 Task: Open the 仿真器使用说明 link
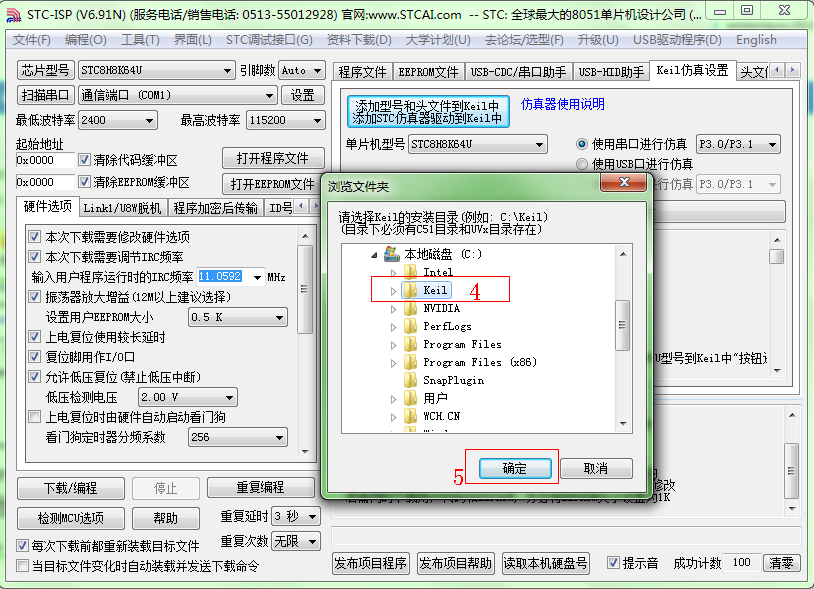563,104
